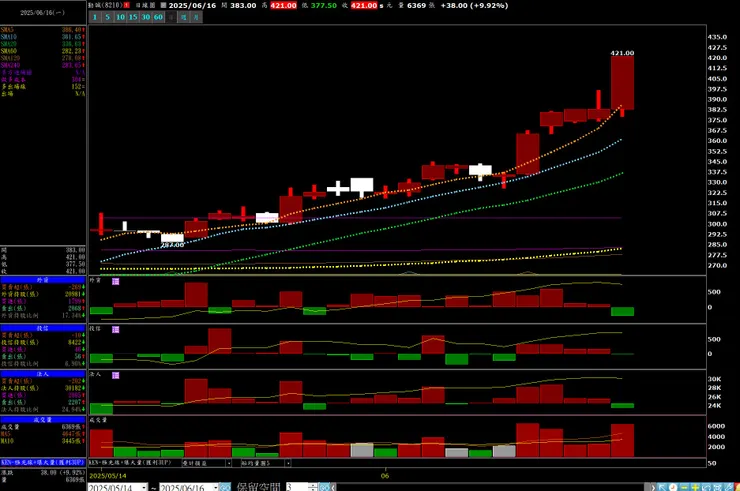Open the start date 2025/05/14 dropdown
The image size is (740, 491).
click(144, 487)
